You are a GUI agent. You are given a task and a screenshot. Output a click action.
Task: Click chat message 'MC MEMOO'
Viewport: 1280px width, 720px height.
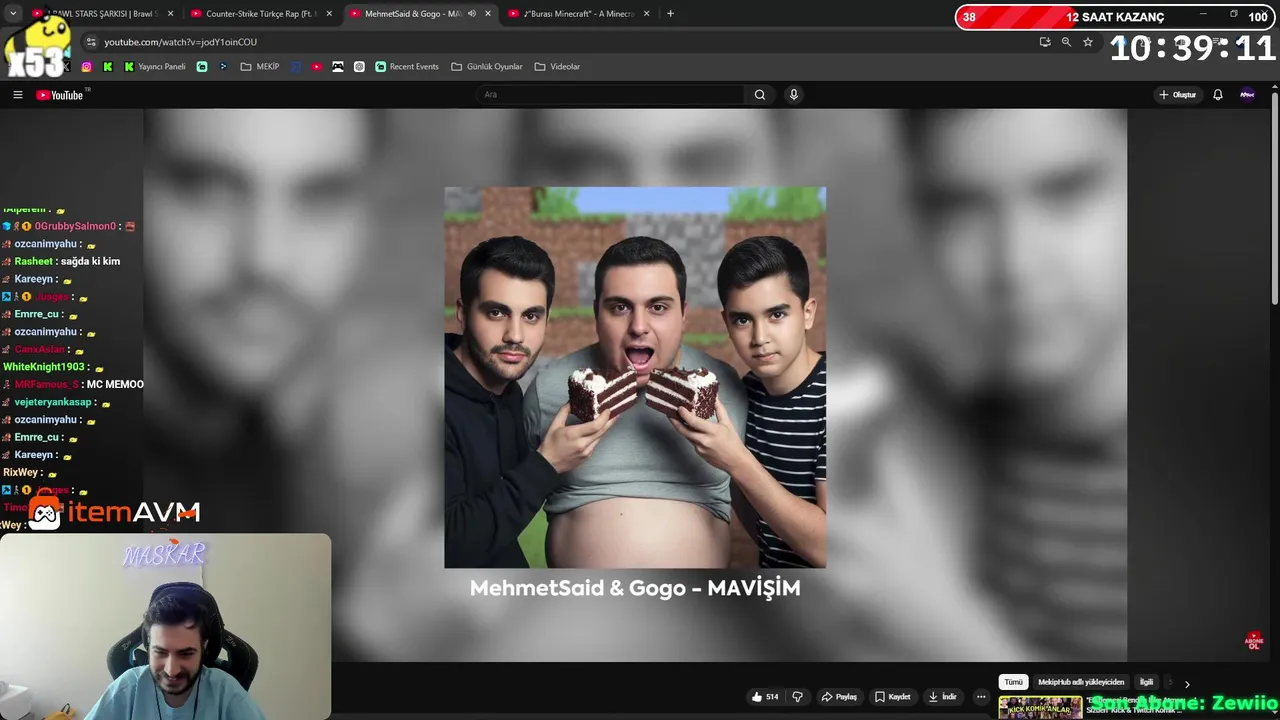tap(115, 384)
